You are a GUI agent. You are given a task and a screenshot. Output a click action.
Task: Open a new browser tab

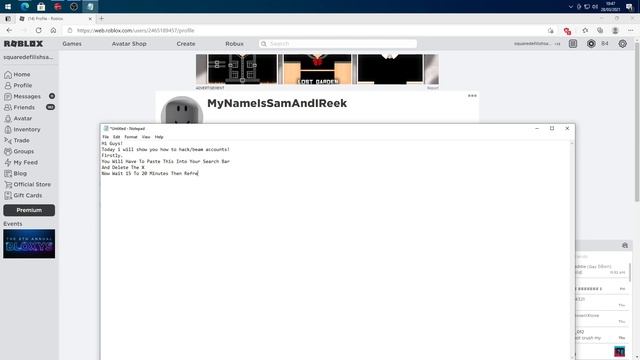(102, 18)
